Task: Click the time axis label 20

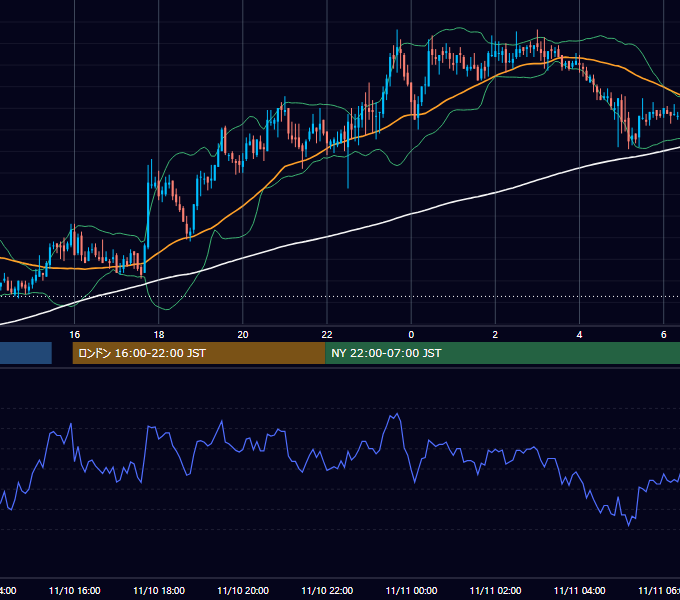Action: [243, 335]
